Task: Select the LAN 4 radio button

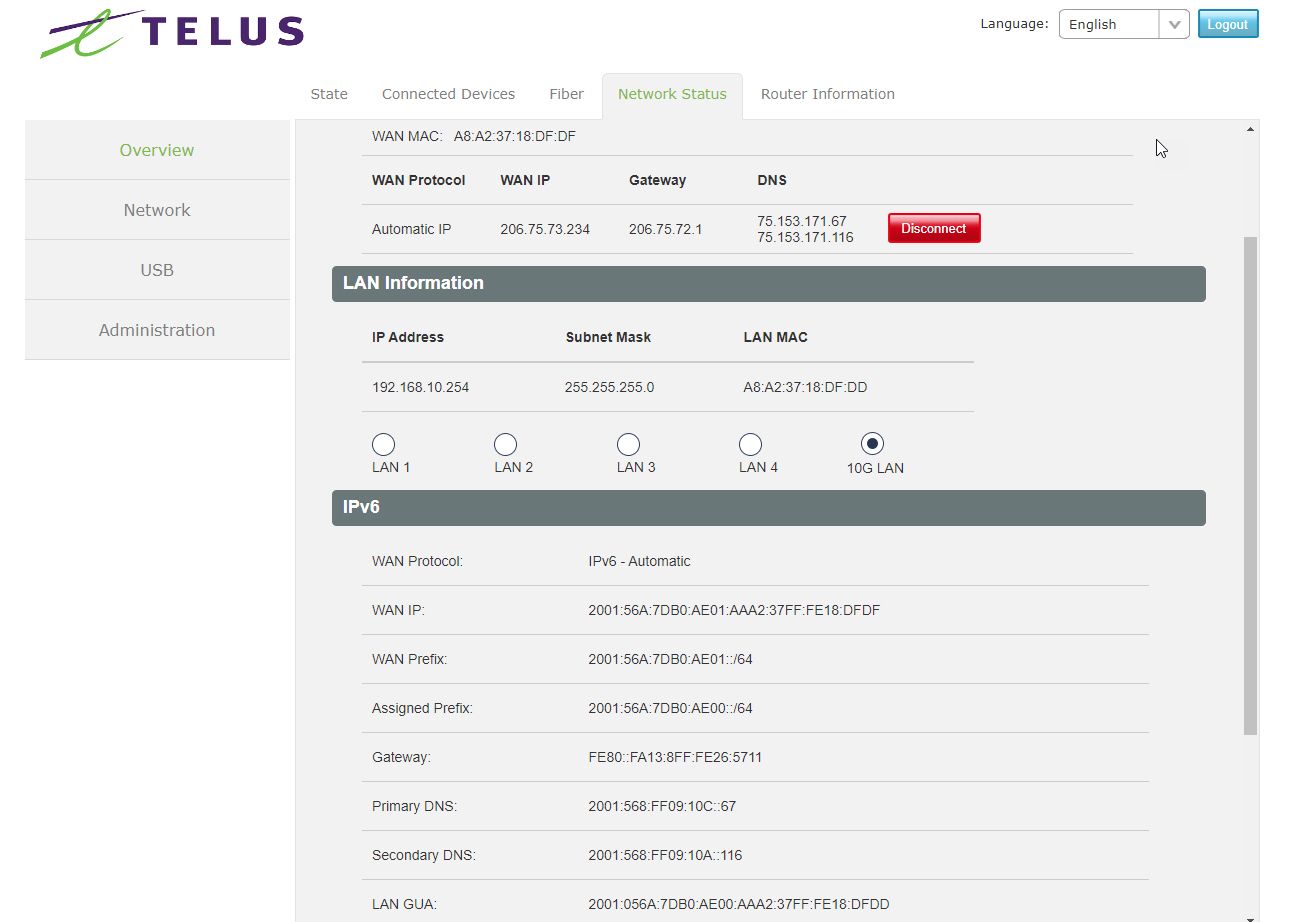Action: coord(750,444)
